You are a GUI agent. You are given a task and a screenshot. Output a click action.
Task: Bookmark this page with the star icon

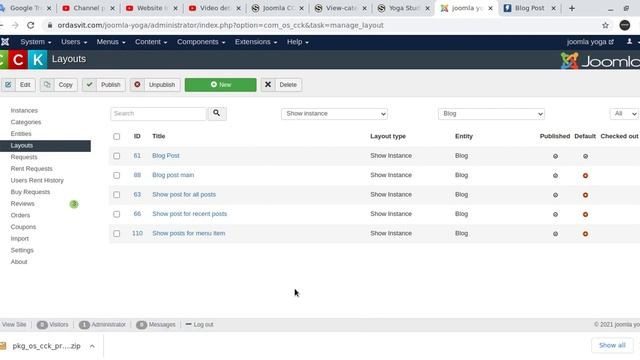click(605, 25)
